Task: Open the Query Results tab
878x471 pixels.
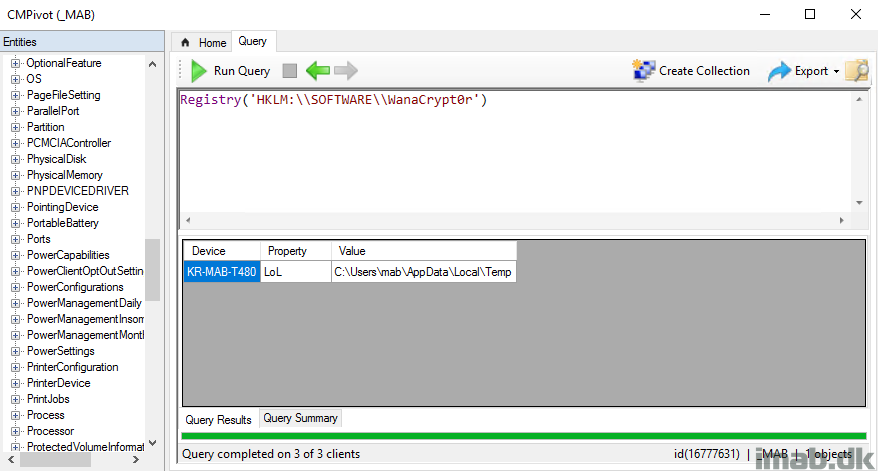Action: click(218, 419)
